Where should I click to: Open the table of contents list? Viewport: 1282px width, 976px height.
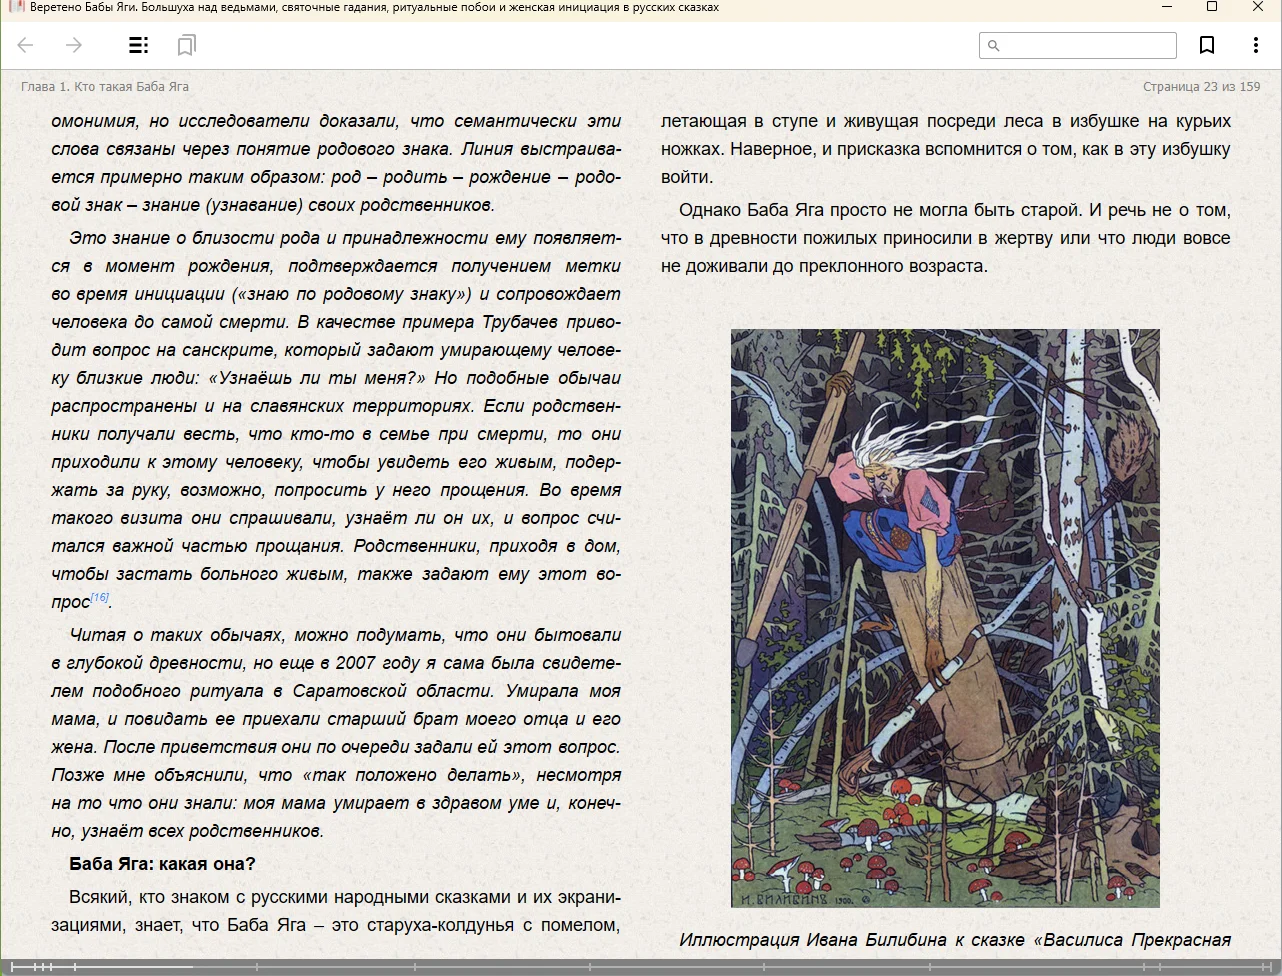pyautogui.click(x=138, y=45)
